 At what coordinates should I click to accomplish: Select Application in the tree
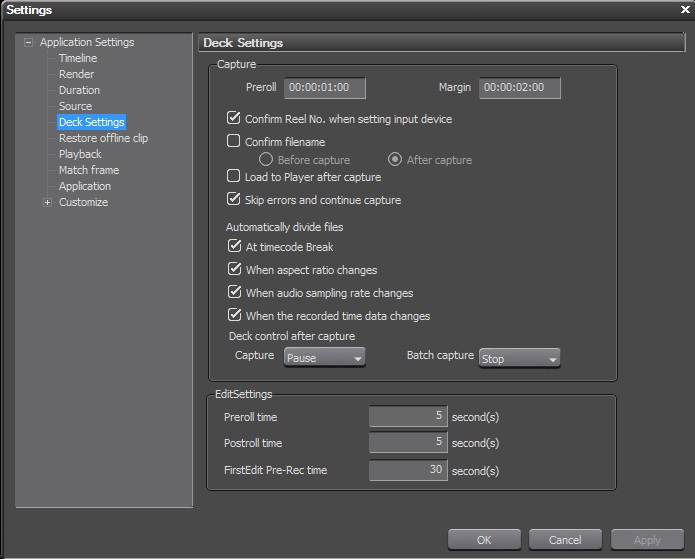pyautogui.click(x=85, y=186)
